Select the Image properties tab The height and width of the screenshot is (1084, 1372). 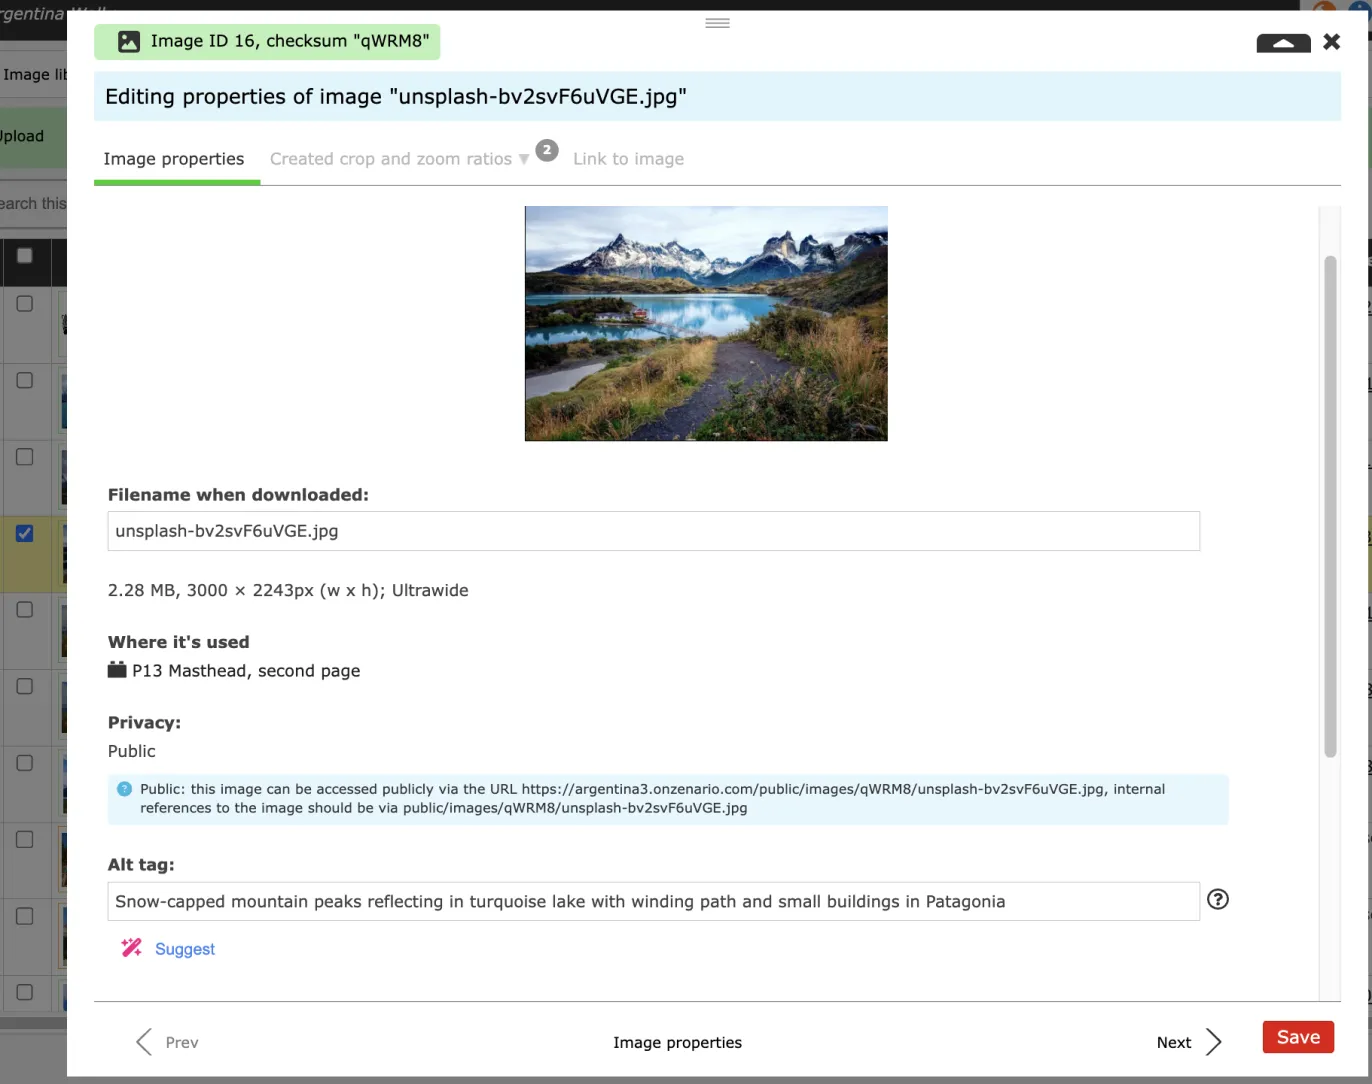[174, 159]
